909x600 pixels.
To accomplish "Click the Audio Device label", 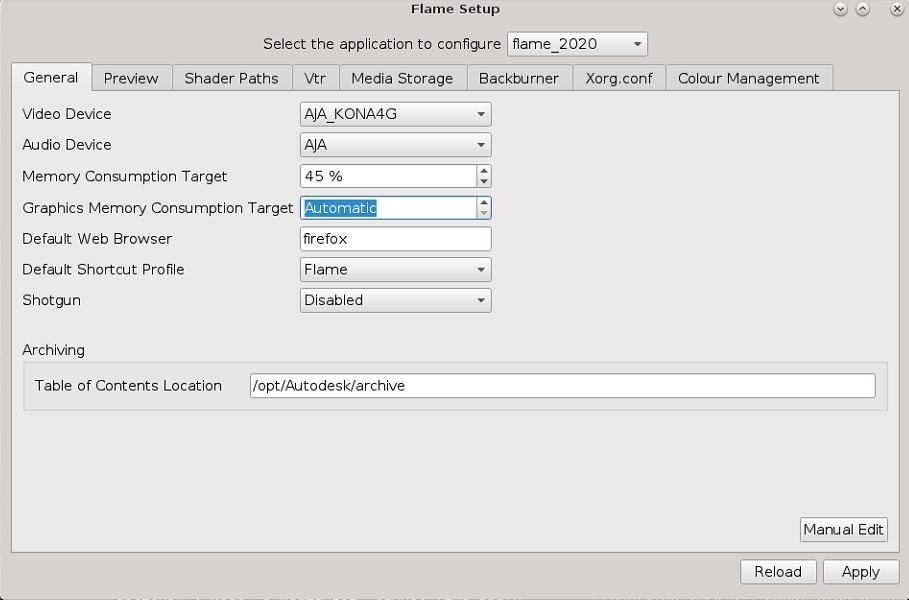I will 67,145.
